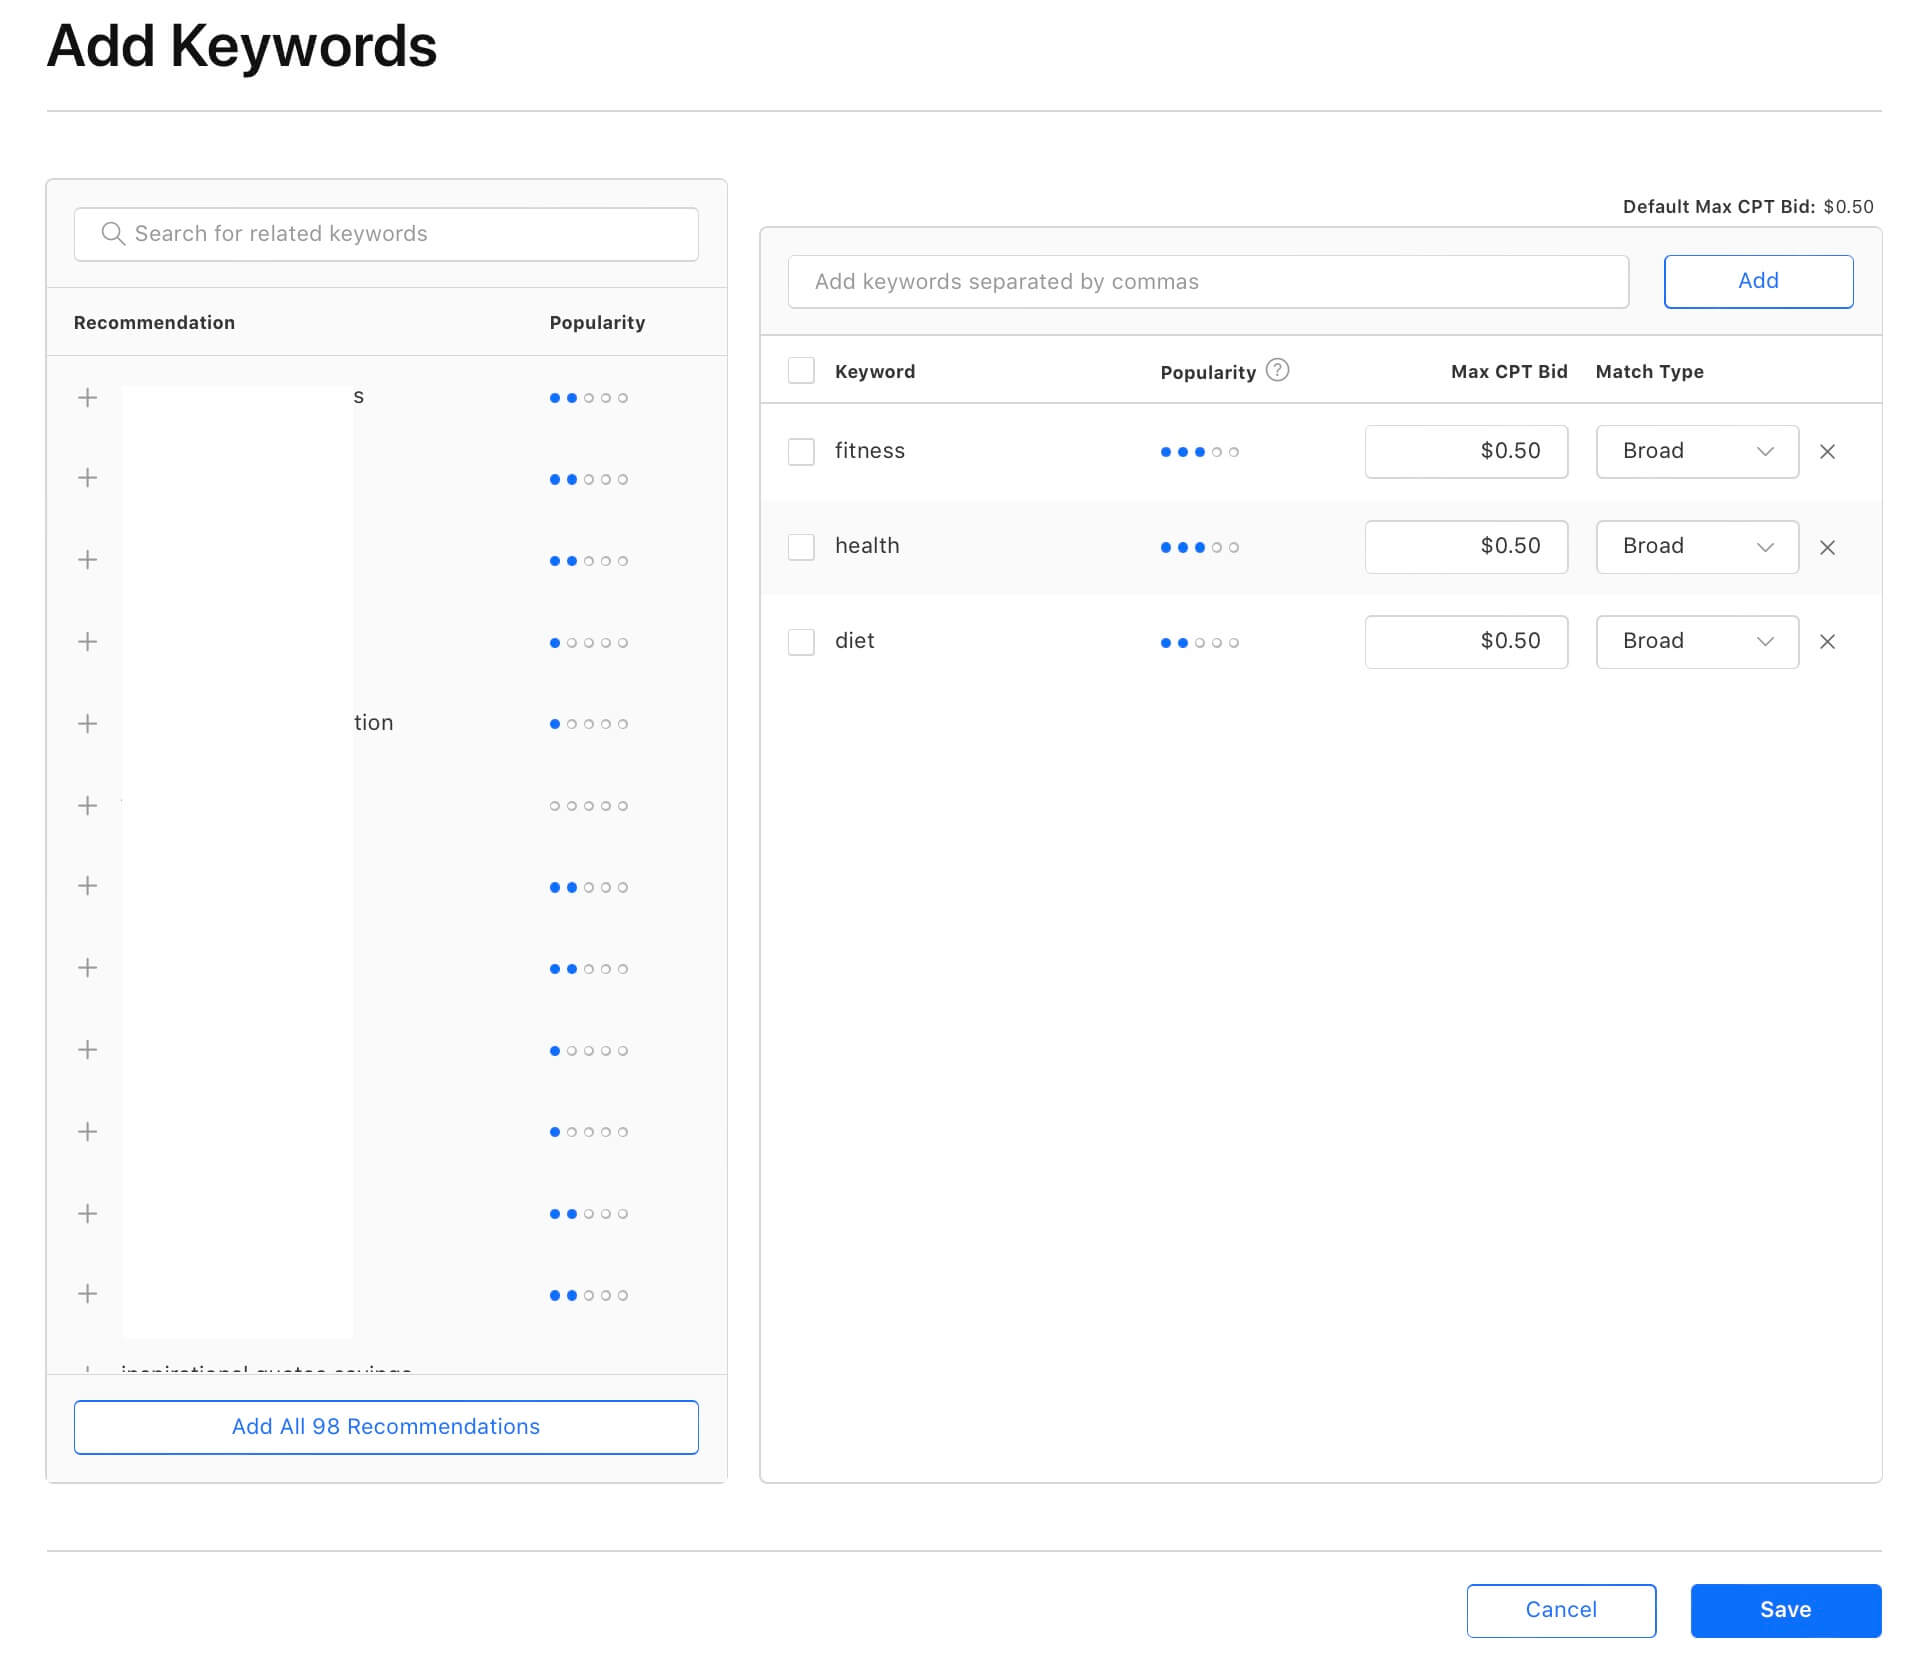Open diet's Broad match type dropdown

[1696, 641]
